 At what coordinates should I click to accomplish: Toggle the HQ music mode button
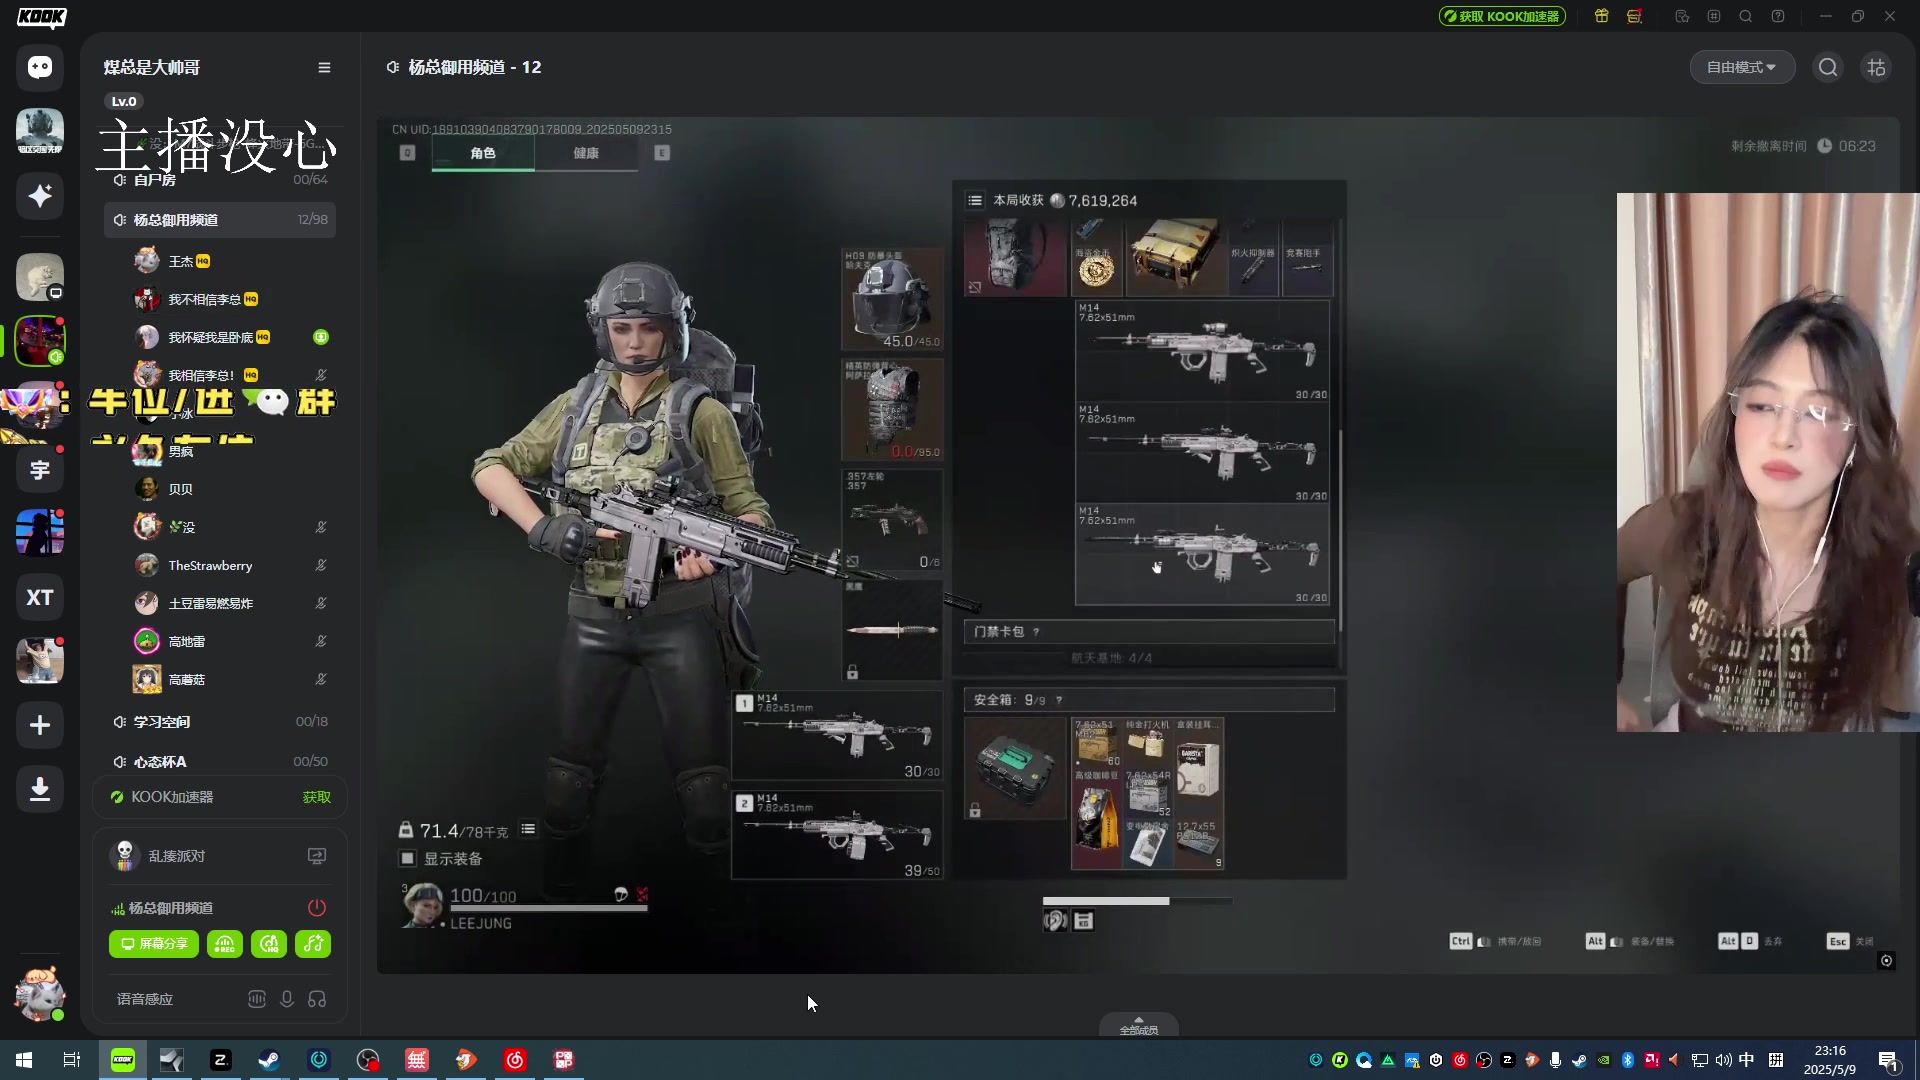tap(269, 944)
